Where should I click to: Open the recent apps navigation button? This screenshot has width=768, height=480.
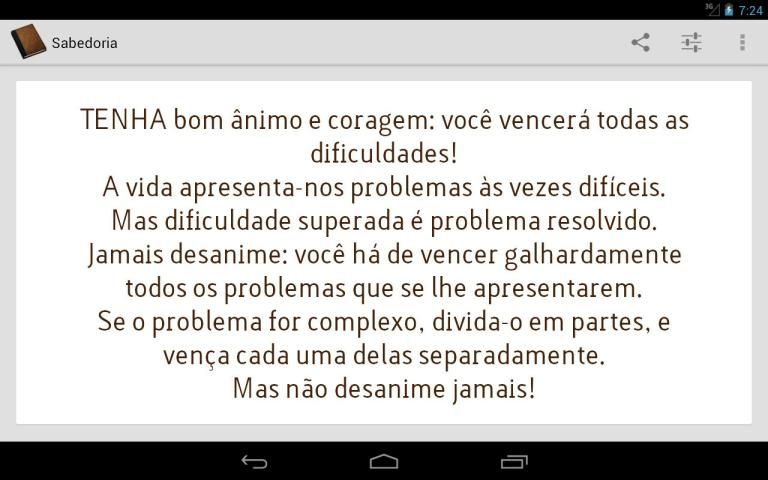tap(514, 461)
